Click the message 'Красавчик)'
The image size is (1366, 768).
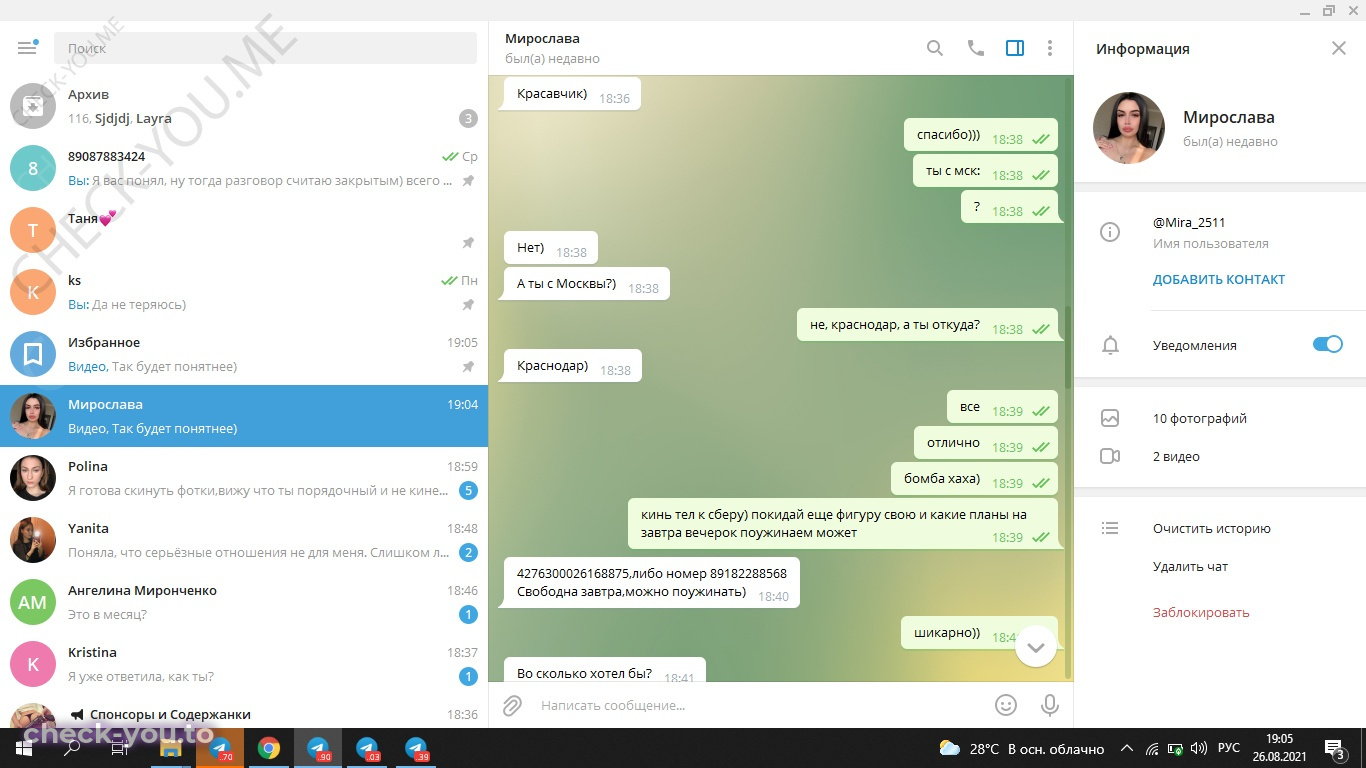coord(572,94)
